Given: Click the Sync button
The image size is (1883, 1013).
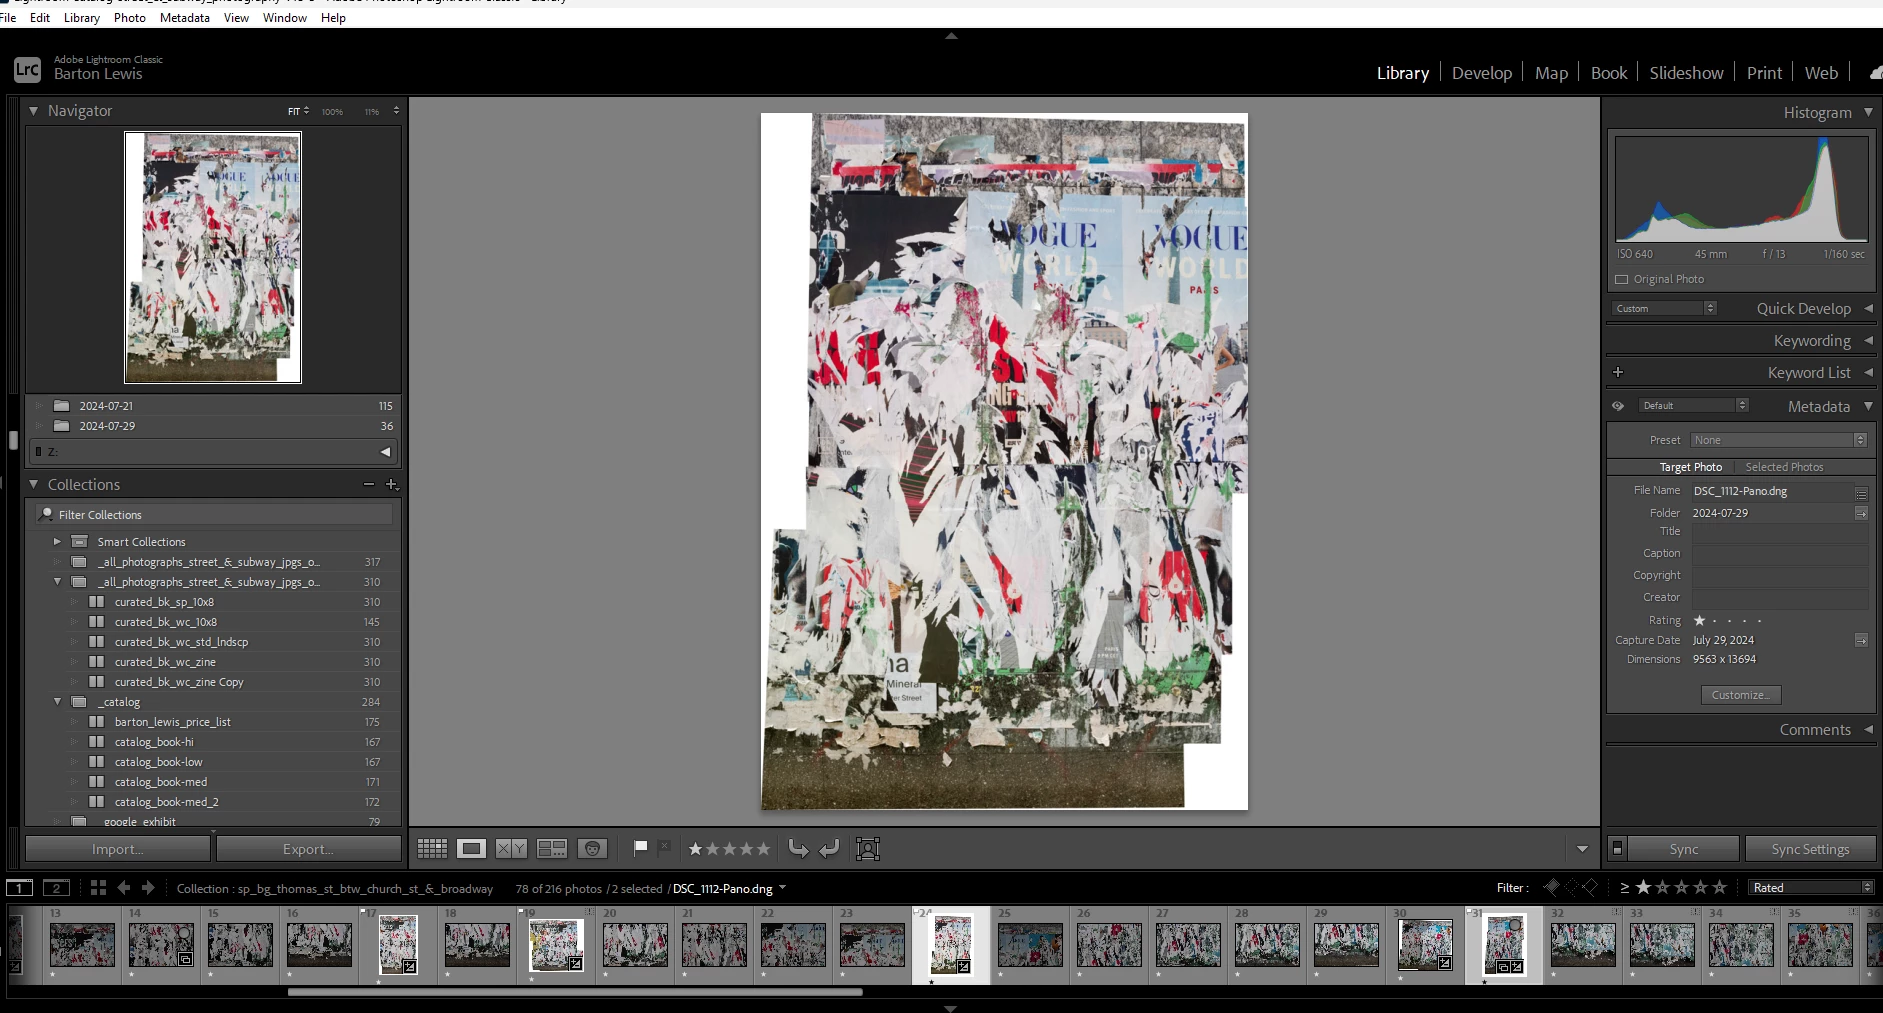Looking at the screenshot, I should pos(1683,849).
